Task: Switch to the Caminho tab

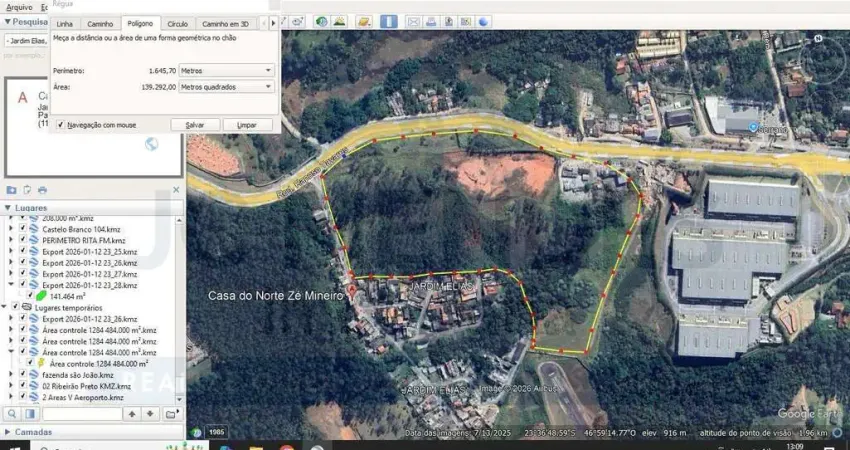Action: (100, 24)
